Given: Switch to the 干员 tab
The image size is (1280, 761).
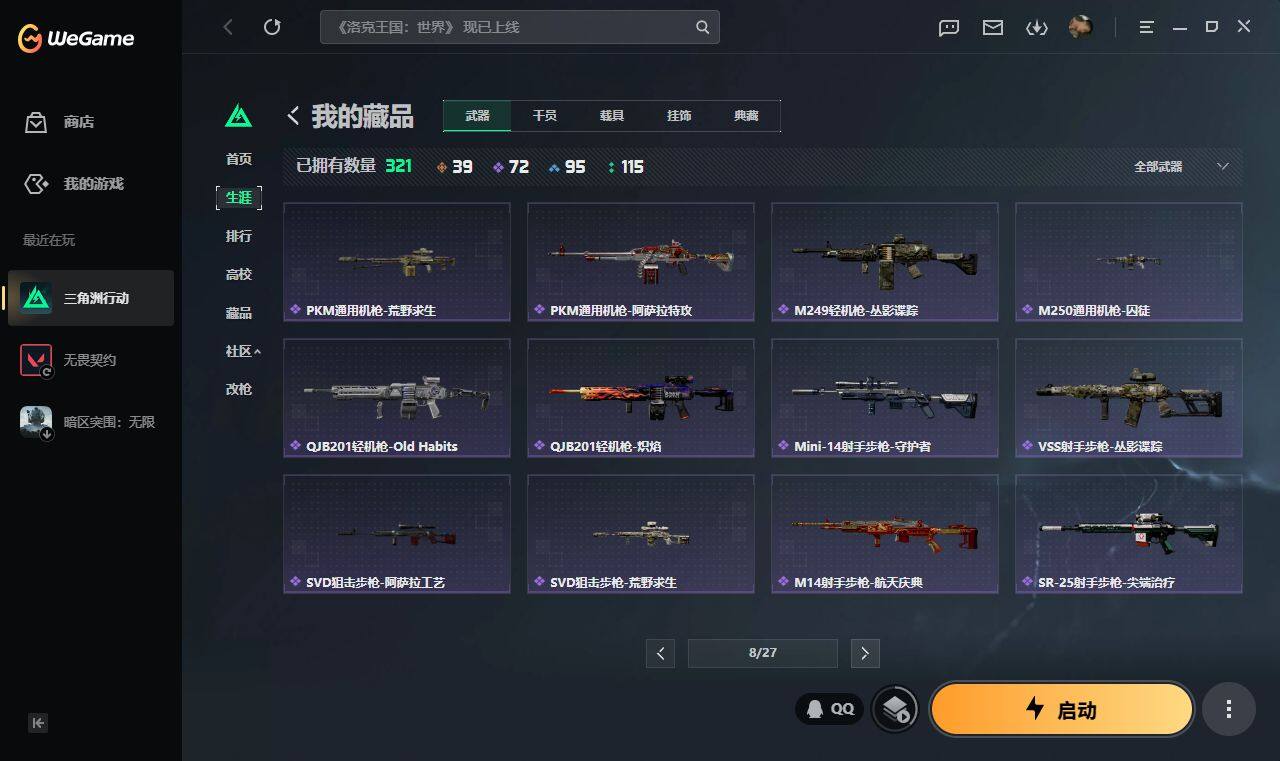Looking at the screenshot, I should [545, 116].
